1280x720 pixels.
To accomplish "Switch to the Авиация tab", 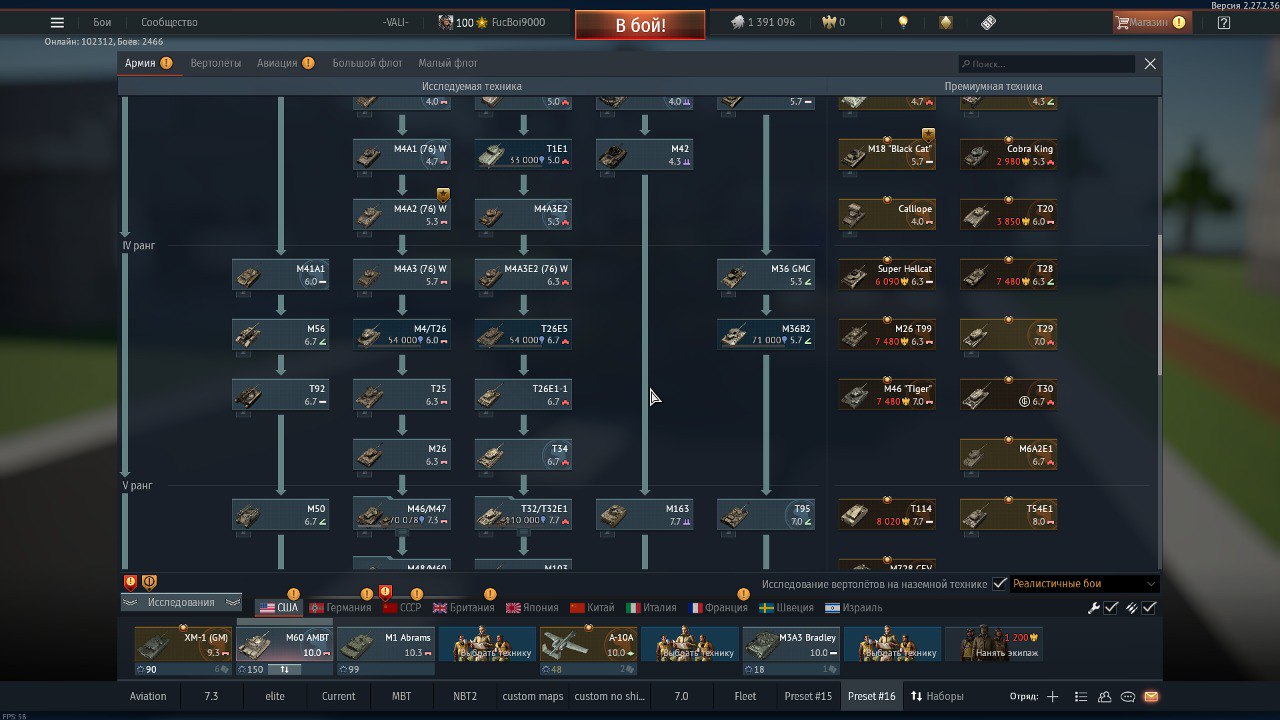I will pyautogui.click(x=285, y=64).
